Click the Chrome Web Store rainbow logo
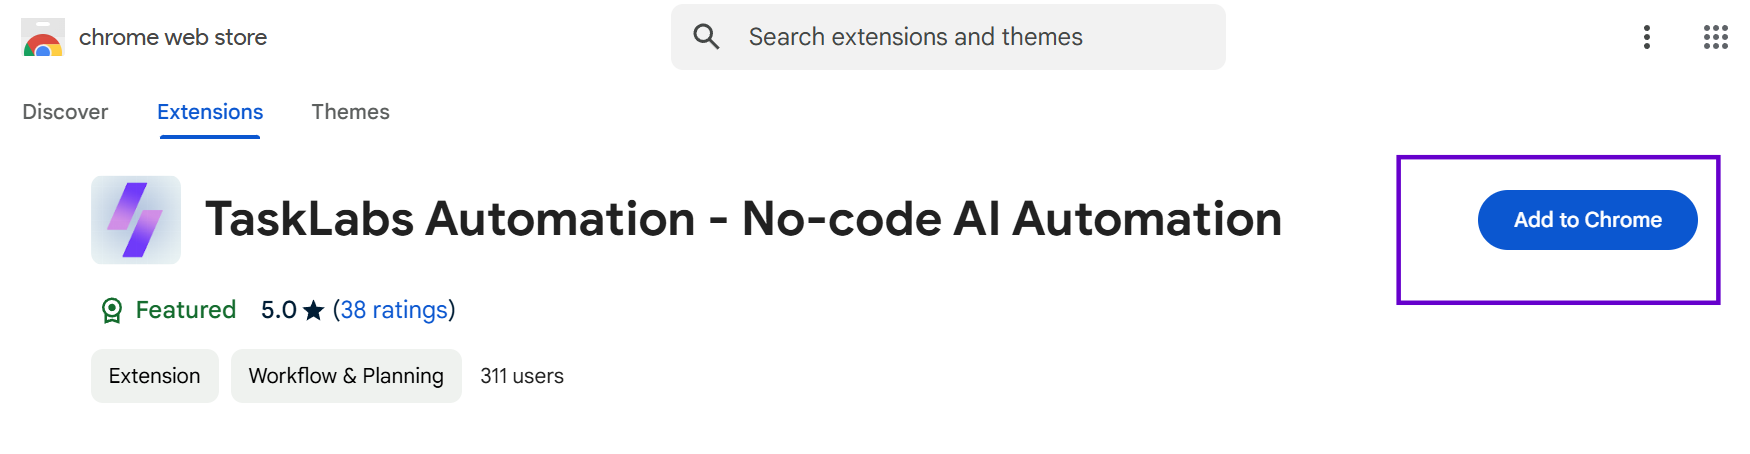The image size is (1750, 454). click(x=43, y=38)
